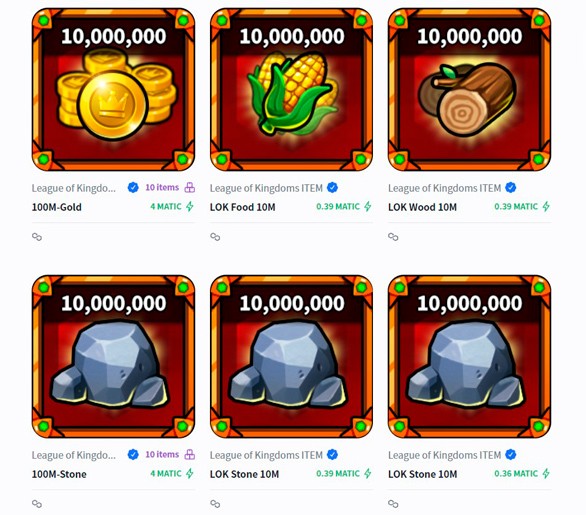Click the bundle icon beside 10 items on 100M-Stone
This screenshot has width=586, height=515.
pos(190,454)
